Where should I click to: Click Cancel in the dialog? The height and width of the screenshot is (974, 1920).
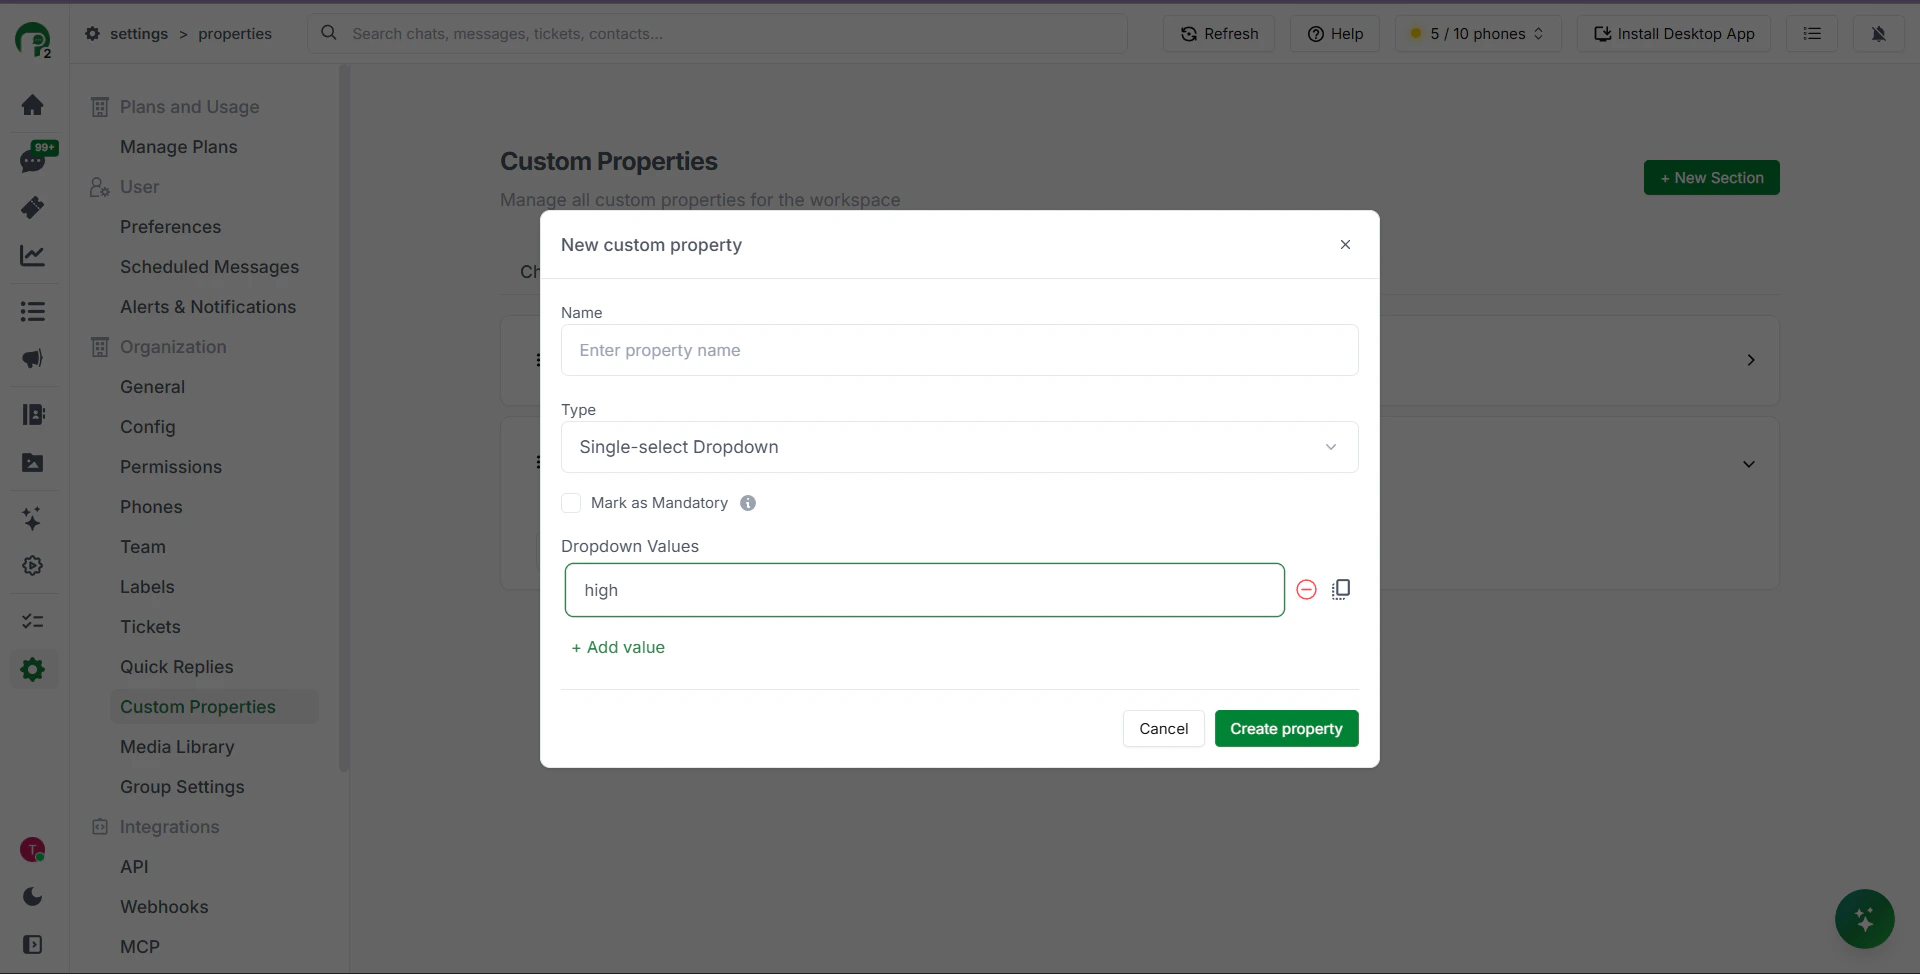pos(1164,729)
